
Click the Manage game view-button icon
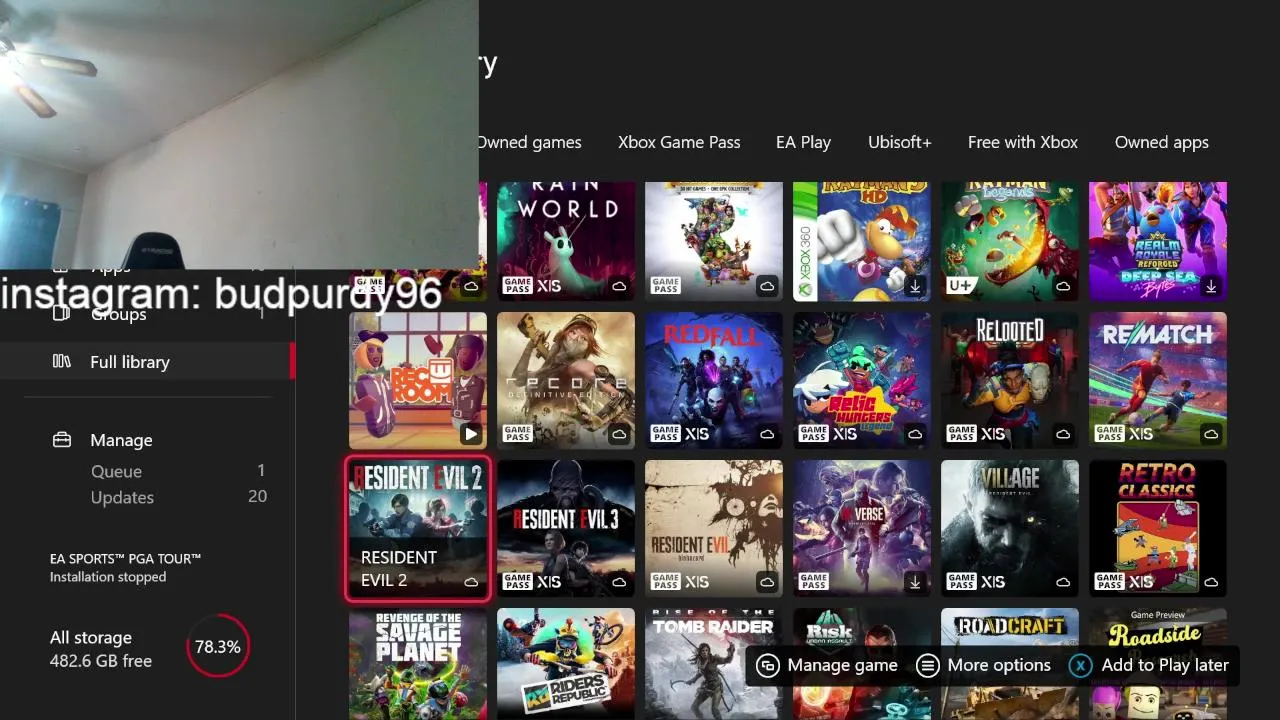click(x=768, y=665)
